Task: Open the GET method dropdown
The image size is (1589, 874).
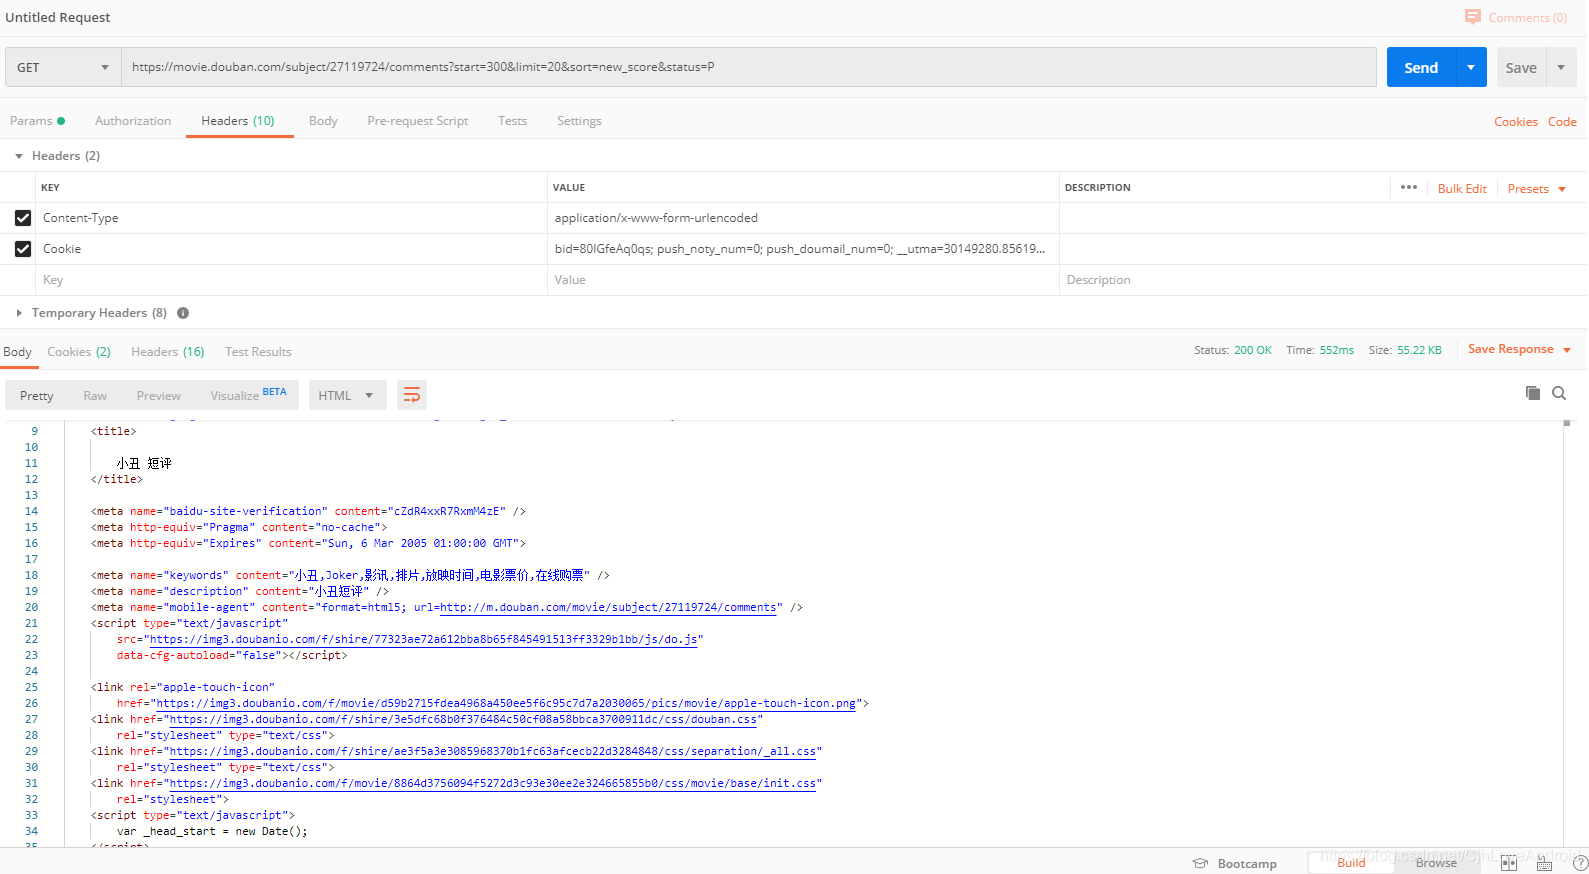Action: (x=63, y=67)
